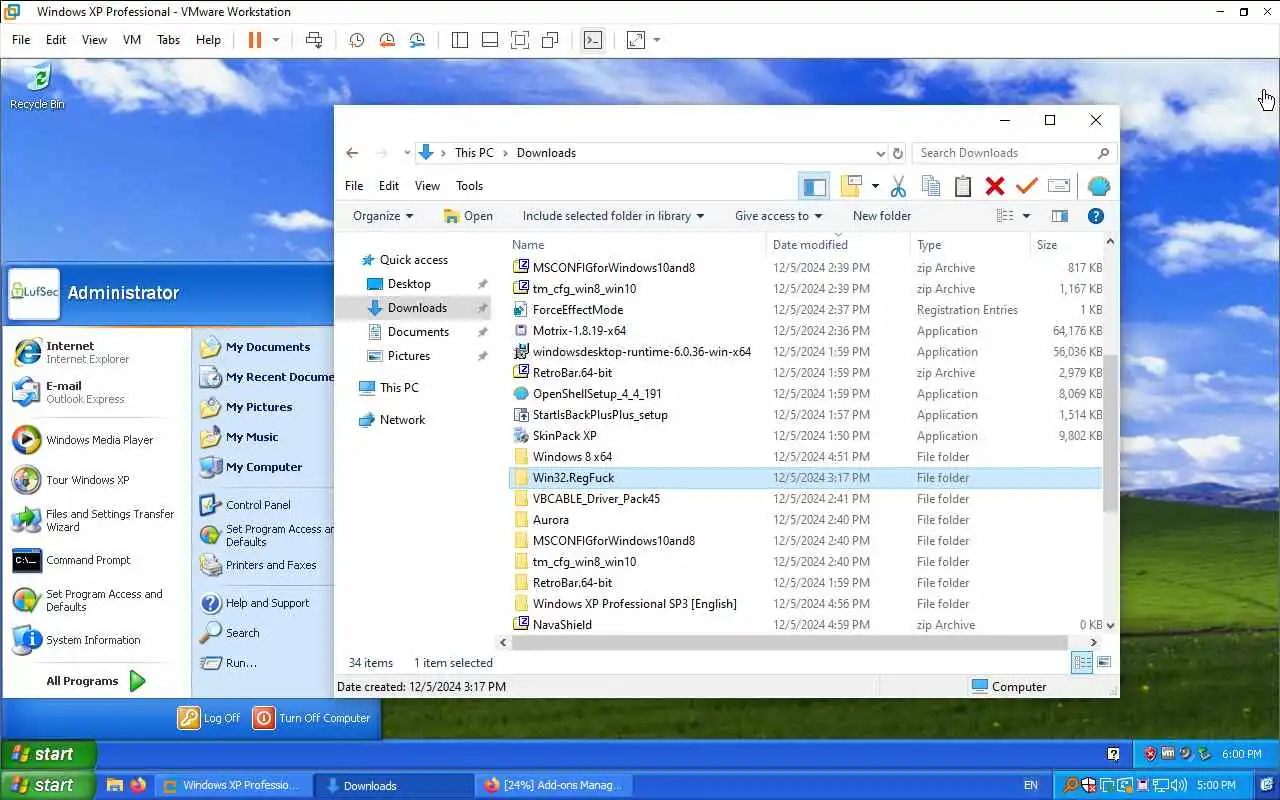
Task: Open Classic Explorer settings shell icon
Action: click(1098, 186)
